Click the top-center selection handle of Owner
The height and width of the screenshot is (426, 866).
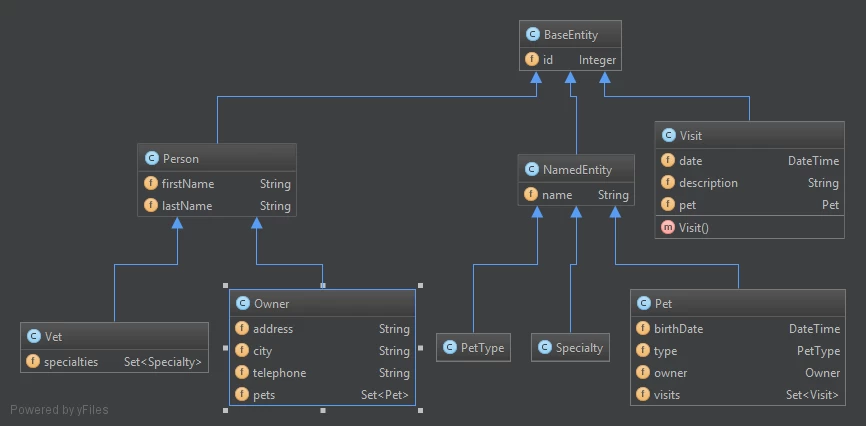pos(323,286)
